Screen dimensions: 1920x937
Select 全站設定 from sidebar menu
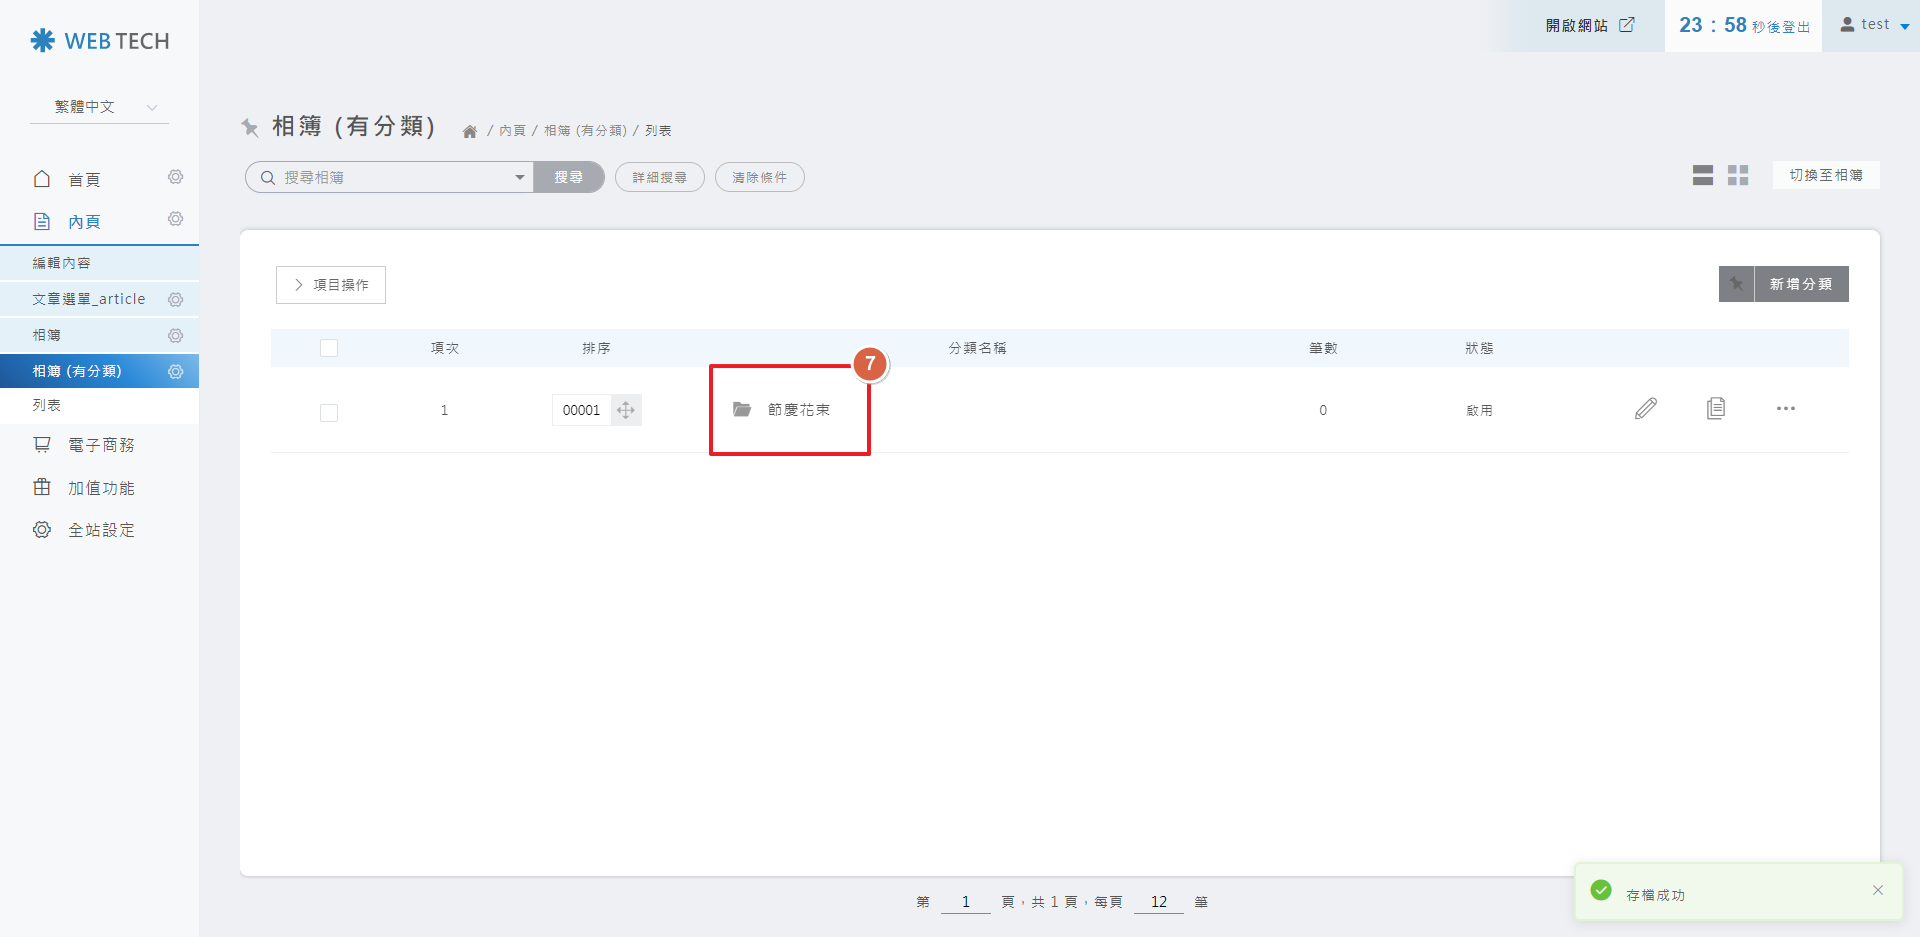[100, 530]
